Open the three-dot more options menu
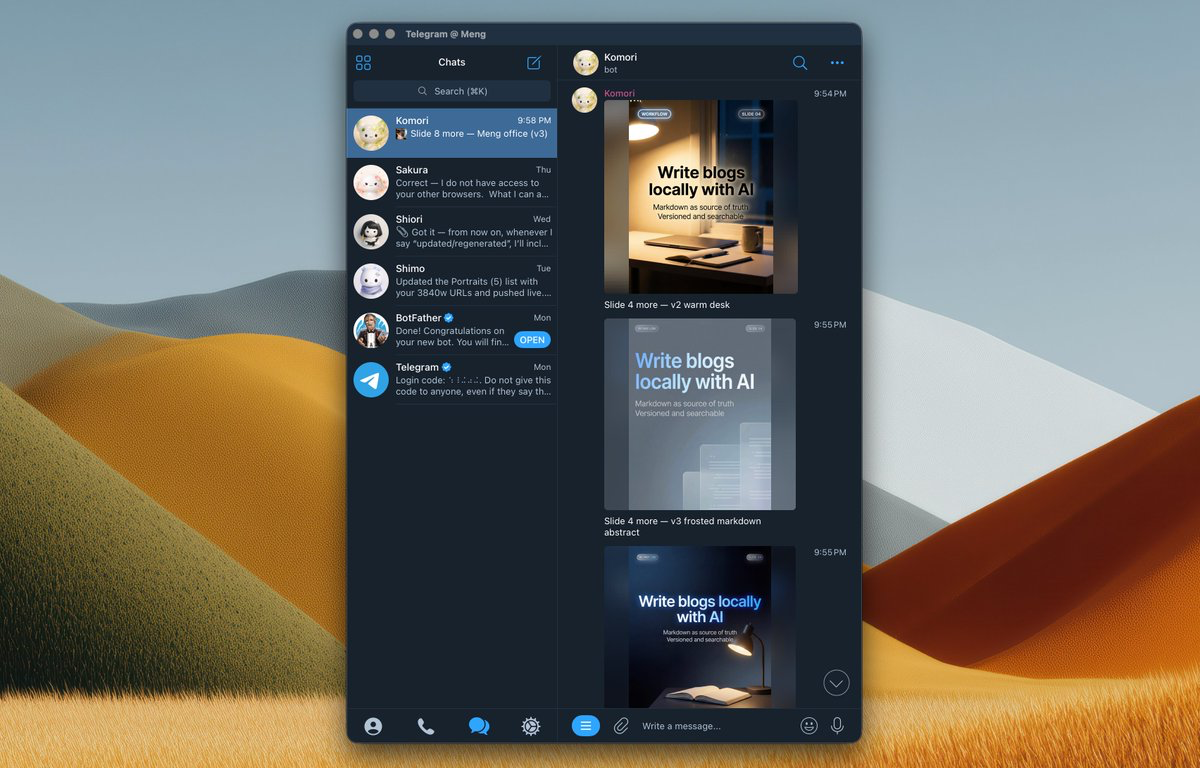 click(837, 63)
